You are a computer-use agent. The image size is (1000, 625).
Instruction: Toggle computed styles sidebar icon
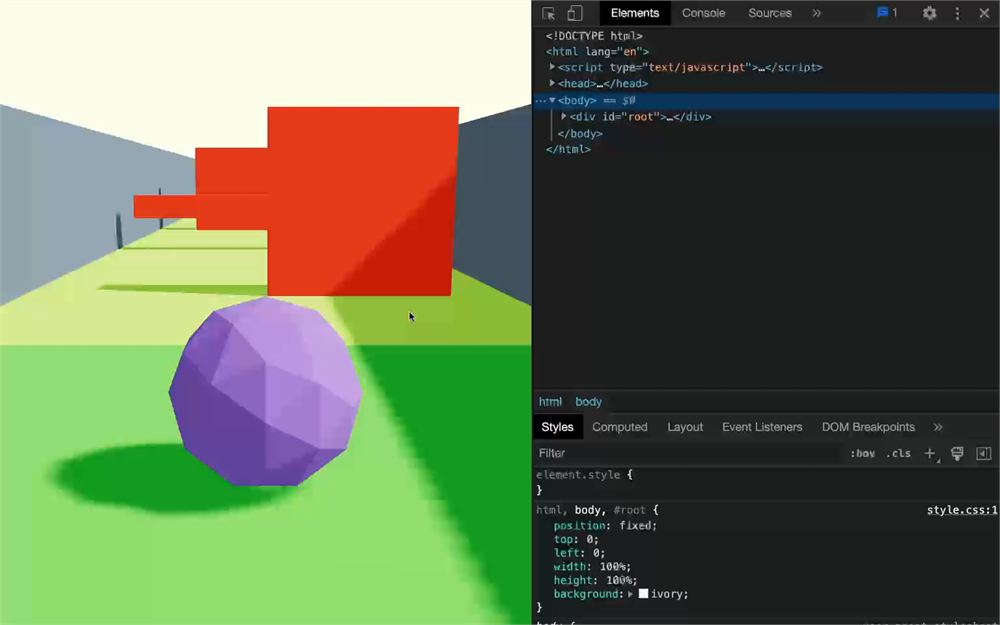[x=983, y=453]
